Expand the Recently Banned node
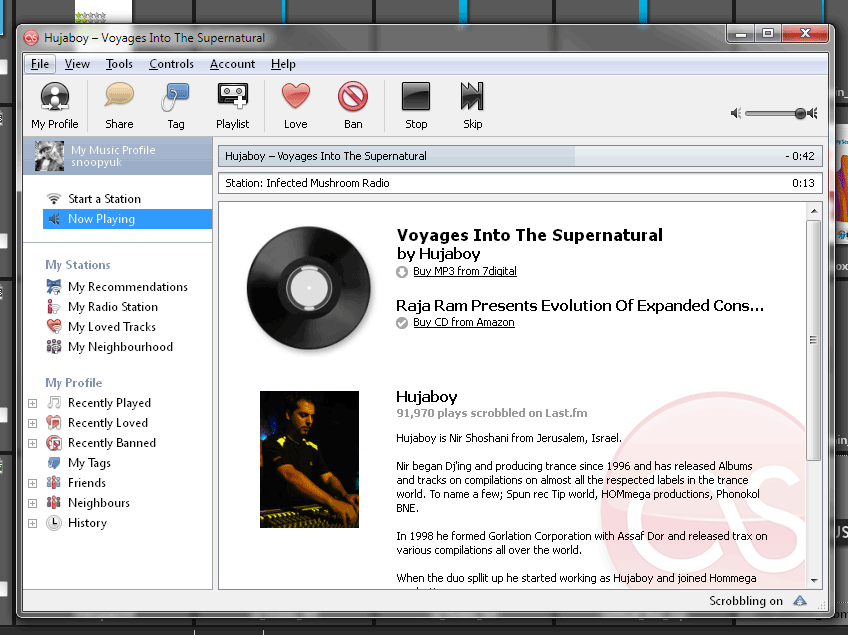 click(x=32, y=444)
